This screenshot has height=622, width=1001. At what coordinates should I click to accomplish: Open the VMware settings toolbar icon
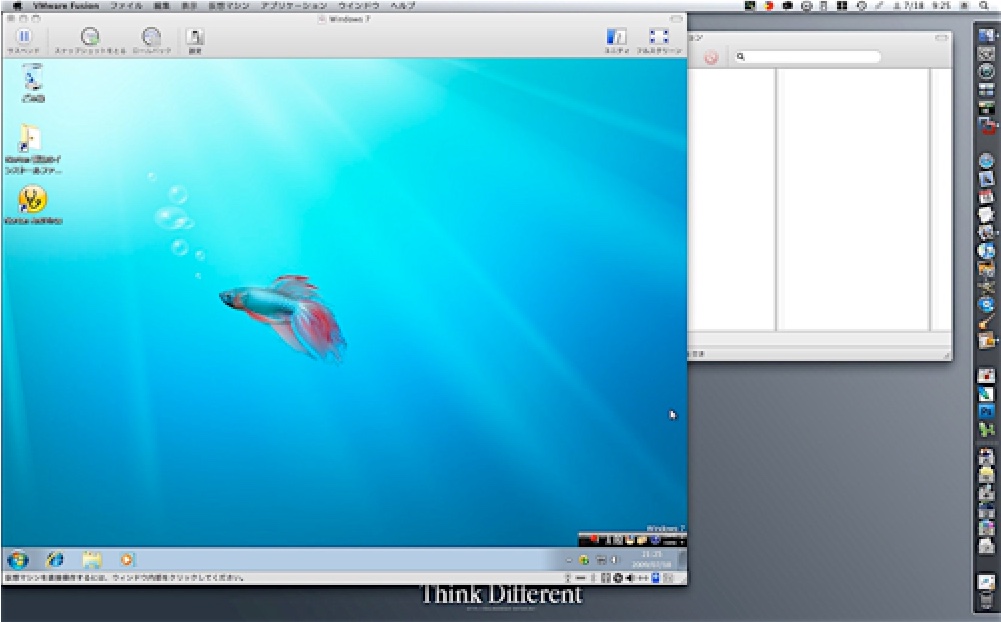point(195,37)
